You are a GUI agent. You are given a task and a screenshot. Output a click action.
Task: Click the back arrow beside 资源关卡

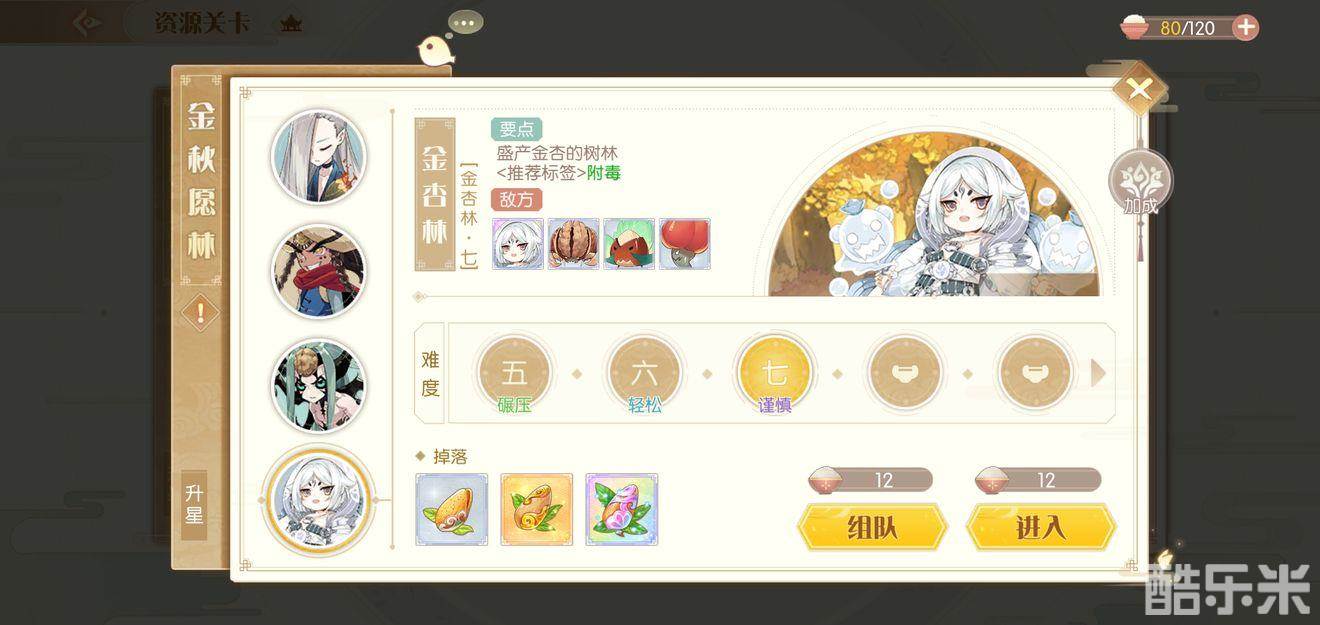[x=88, y=22]
